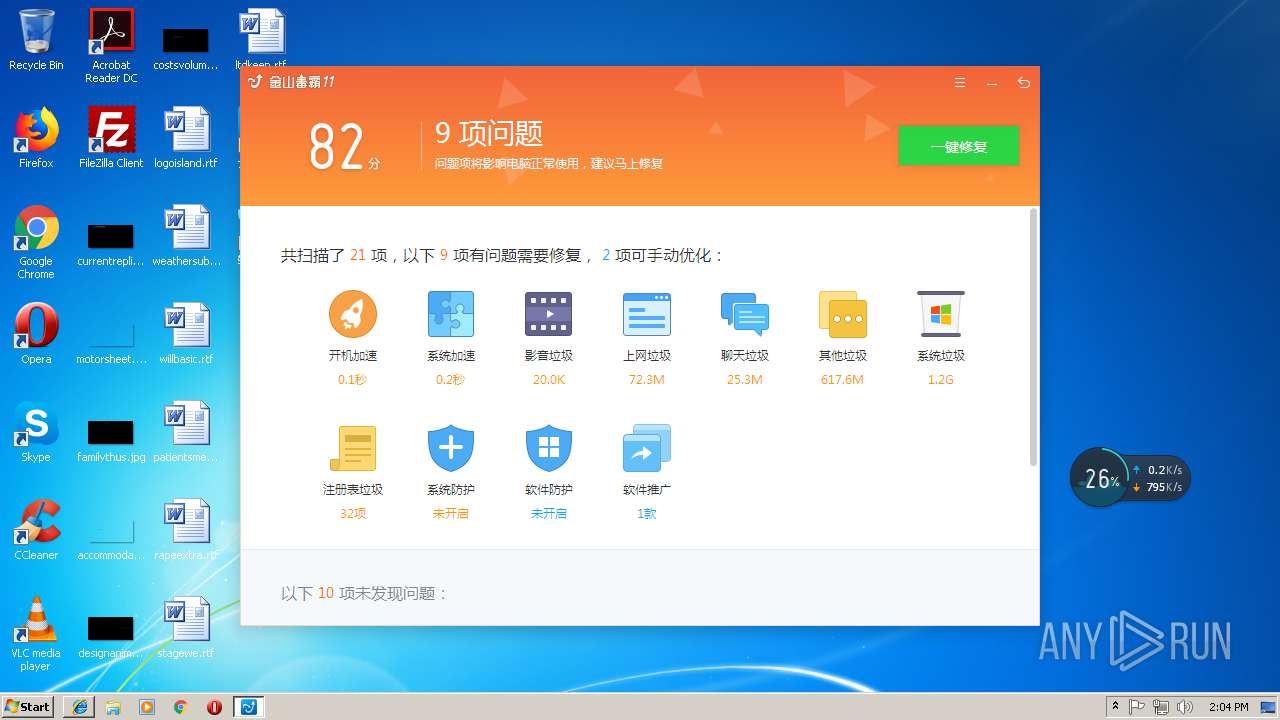Click the volume speaker tray icon
The width and height of the screenshot is (1280, 720).
click(x=1185, y=706)
